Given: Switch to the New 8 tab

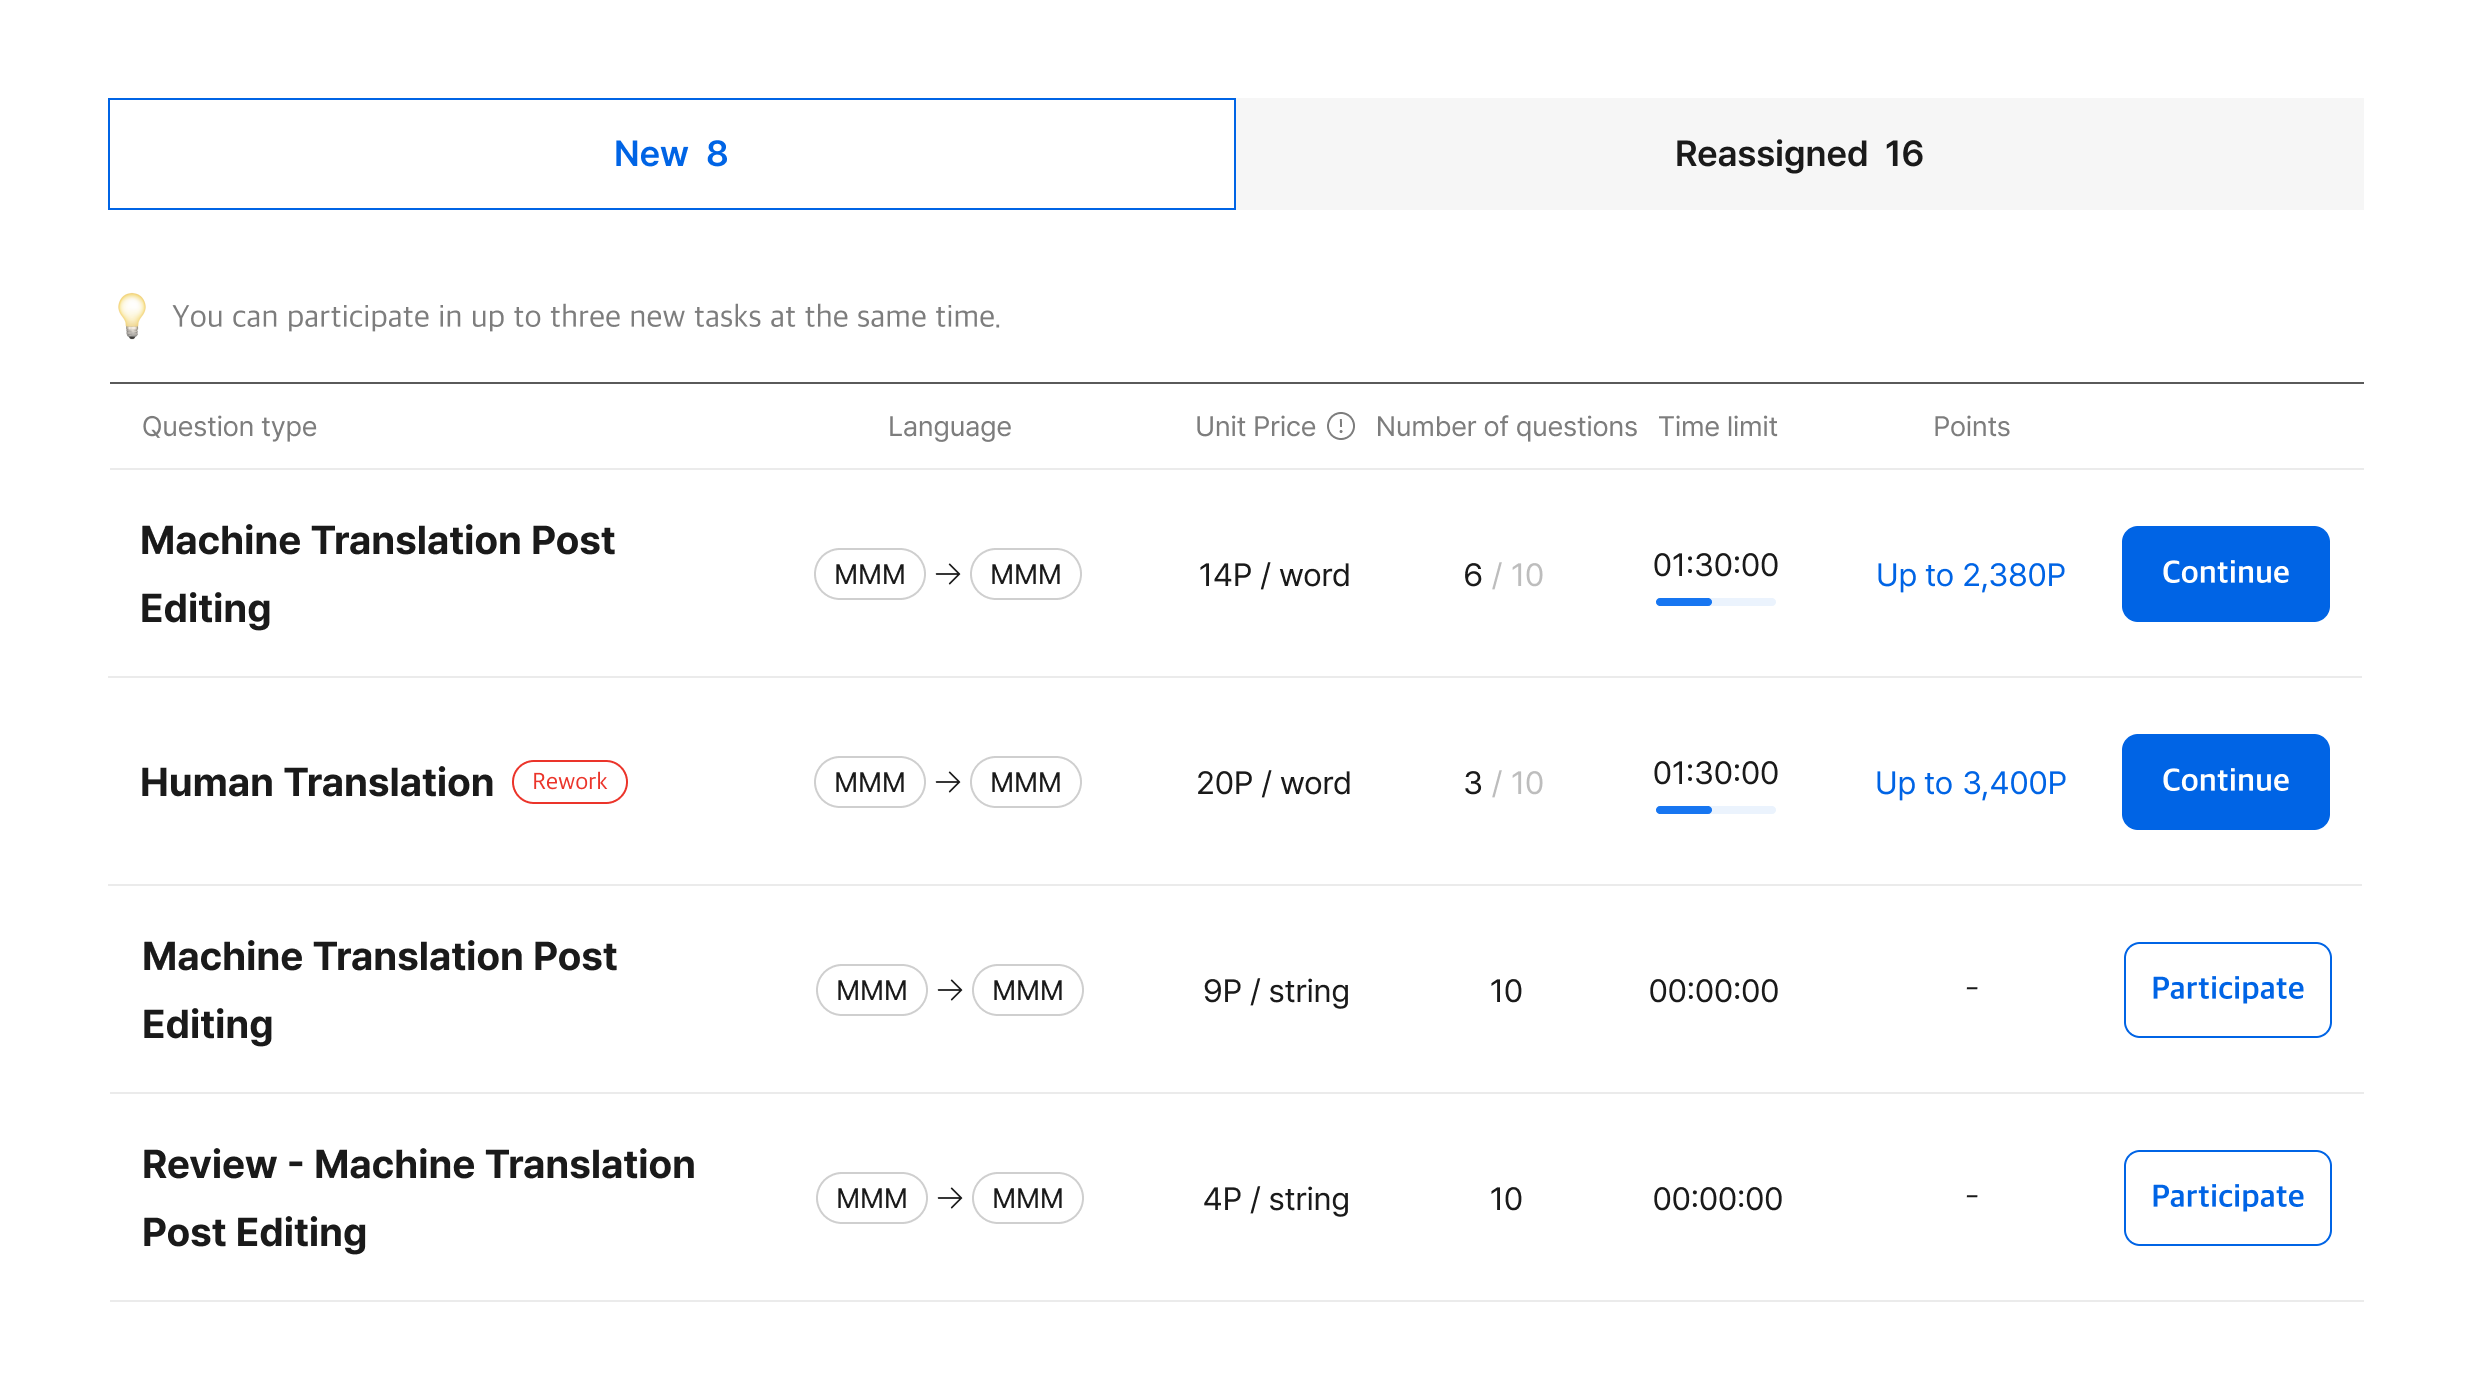Looking at the screenshot, I should click(671, 154).
